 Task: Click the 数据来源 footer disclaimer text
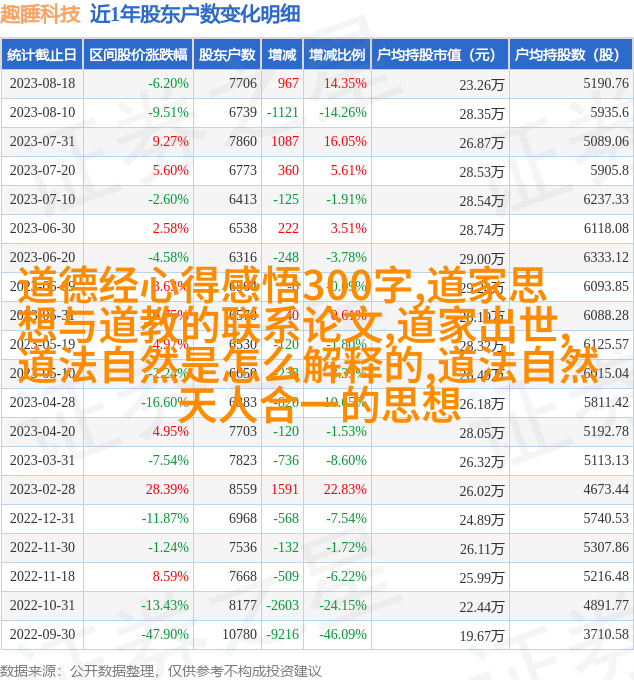160,671
